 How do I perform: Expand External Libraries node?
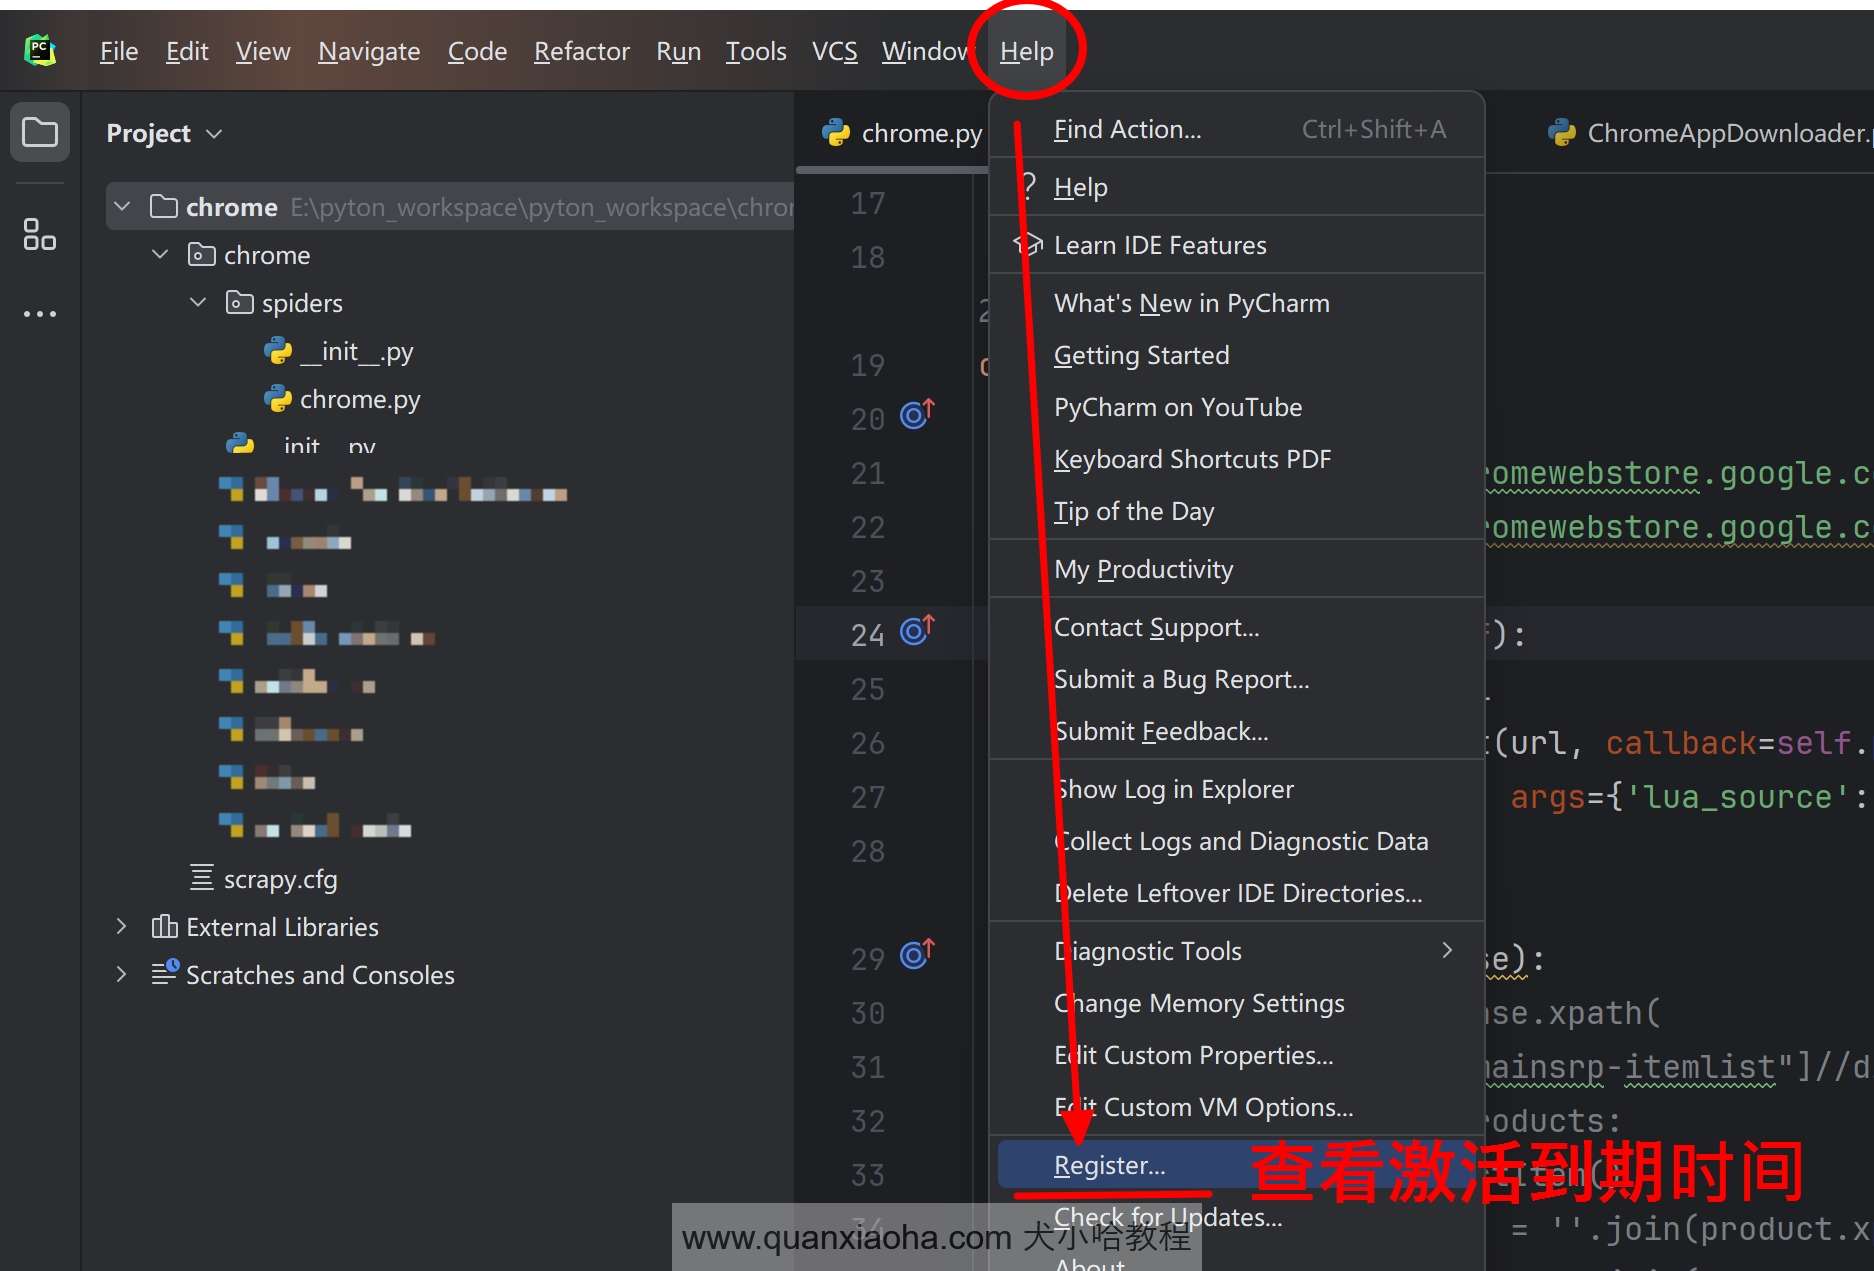pos(121,926)
